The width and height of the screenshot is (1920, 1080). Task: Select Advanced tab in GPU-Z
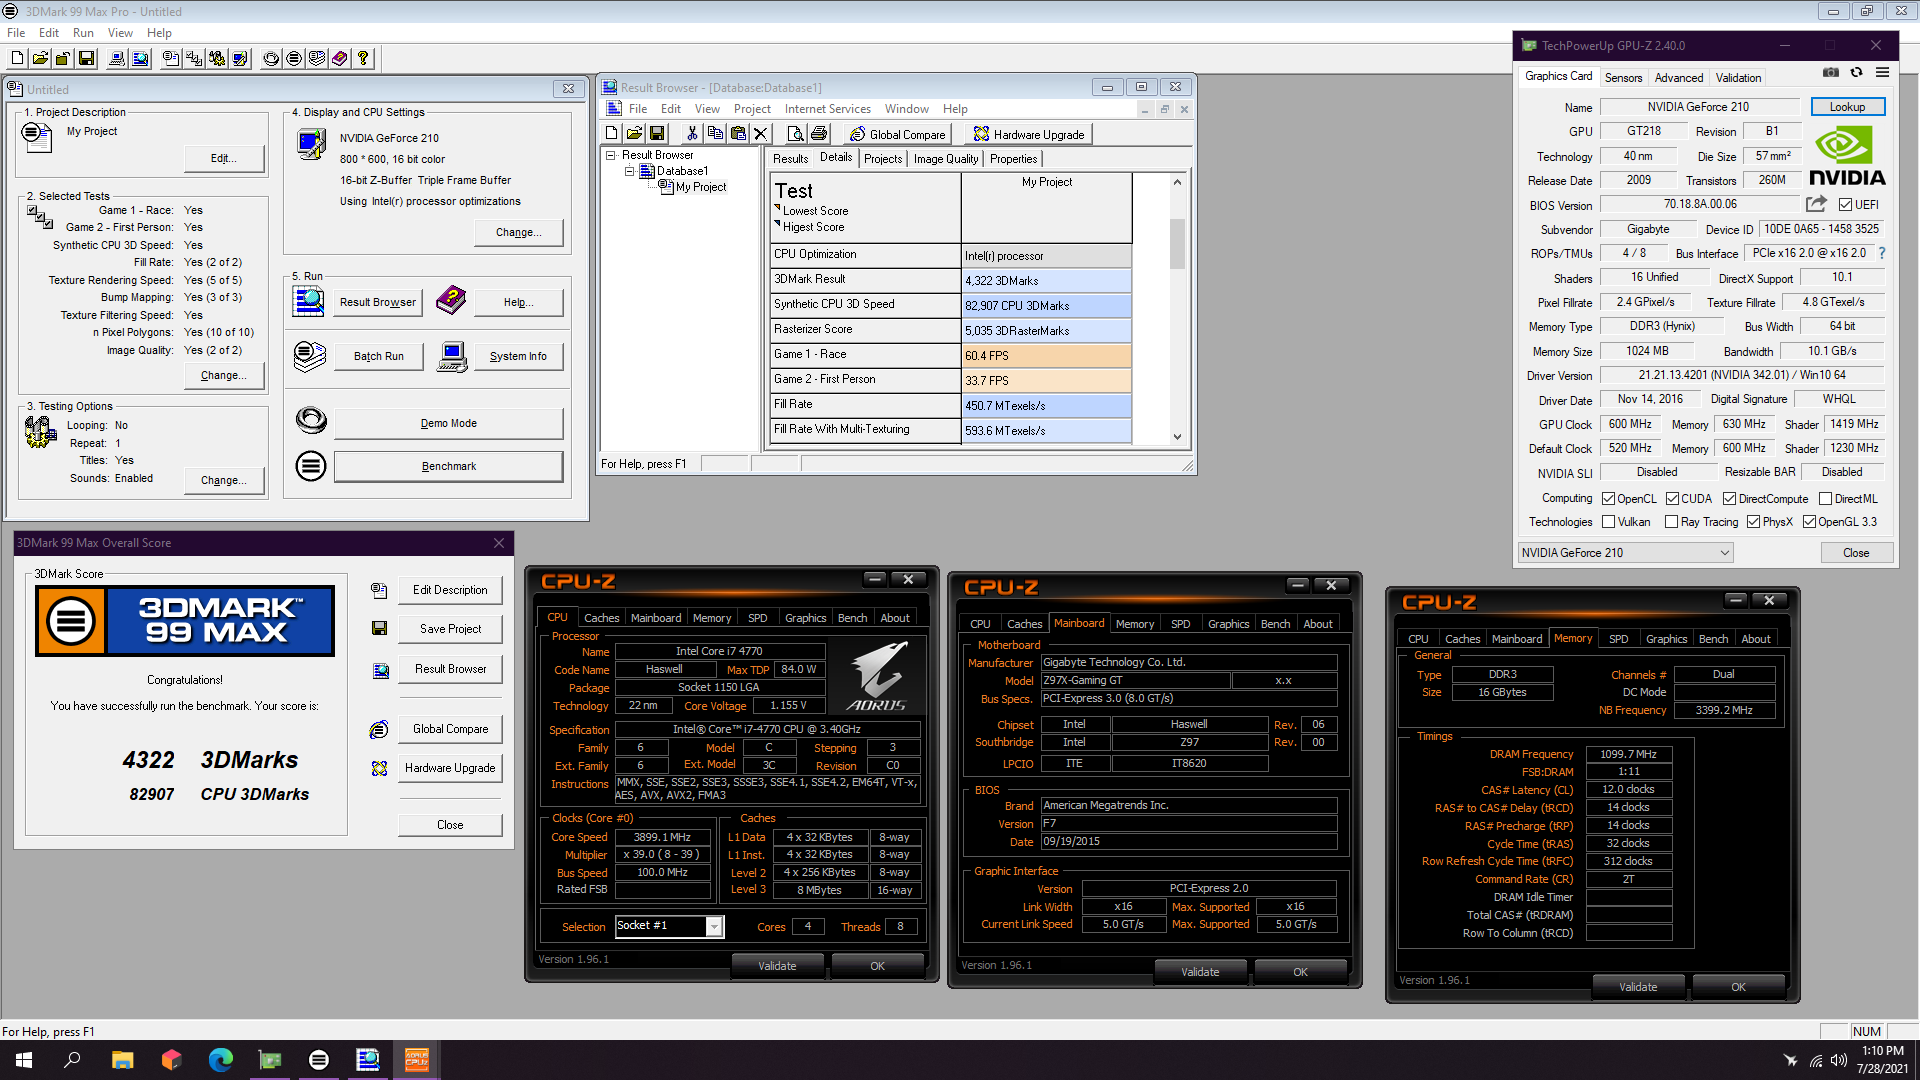click(1679, 78)
